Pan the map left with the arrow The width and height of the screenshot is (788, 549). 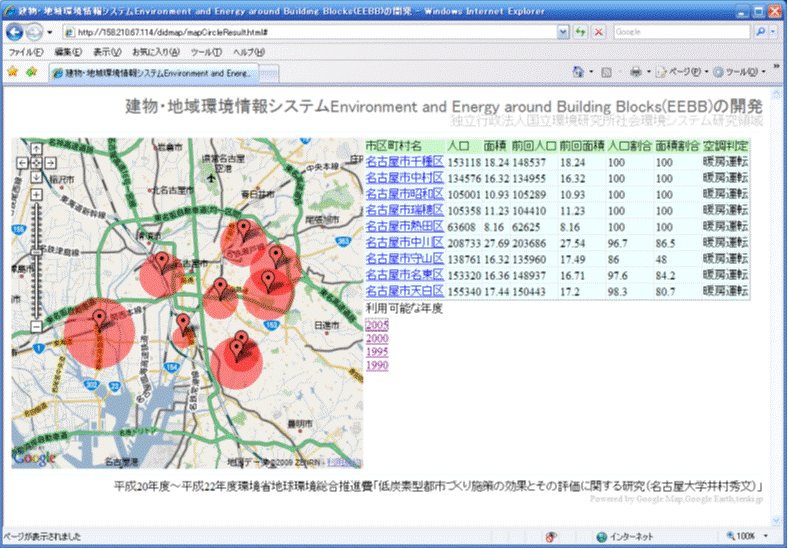(x=22, y=162)
